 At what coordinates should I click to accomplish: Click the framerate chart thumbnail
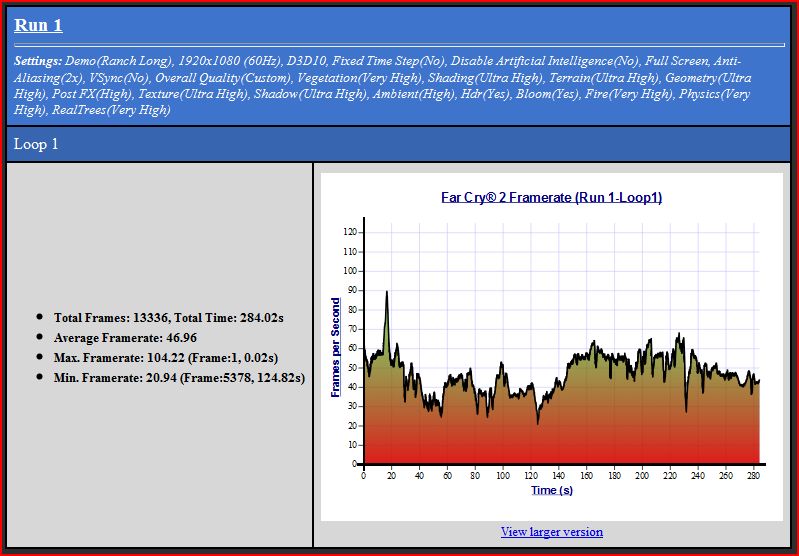click(552, 347)
